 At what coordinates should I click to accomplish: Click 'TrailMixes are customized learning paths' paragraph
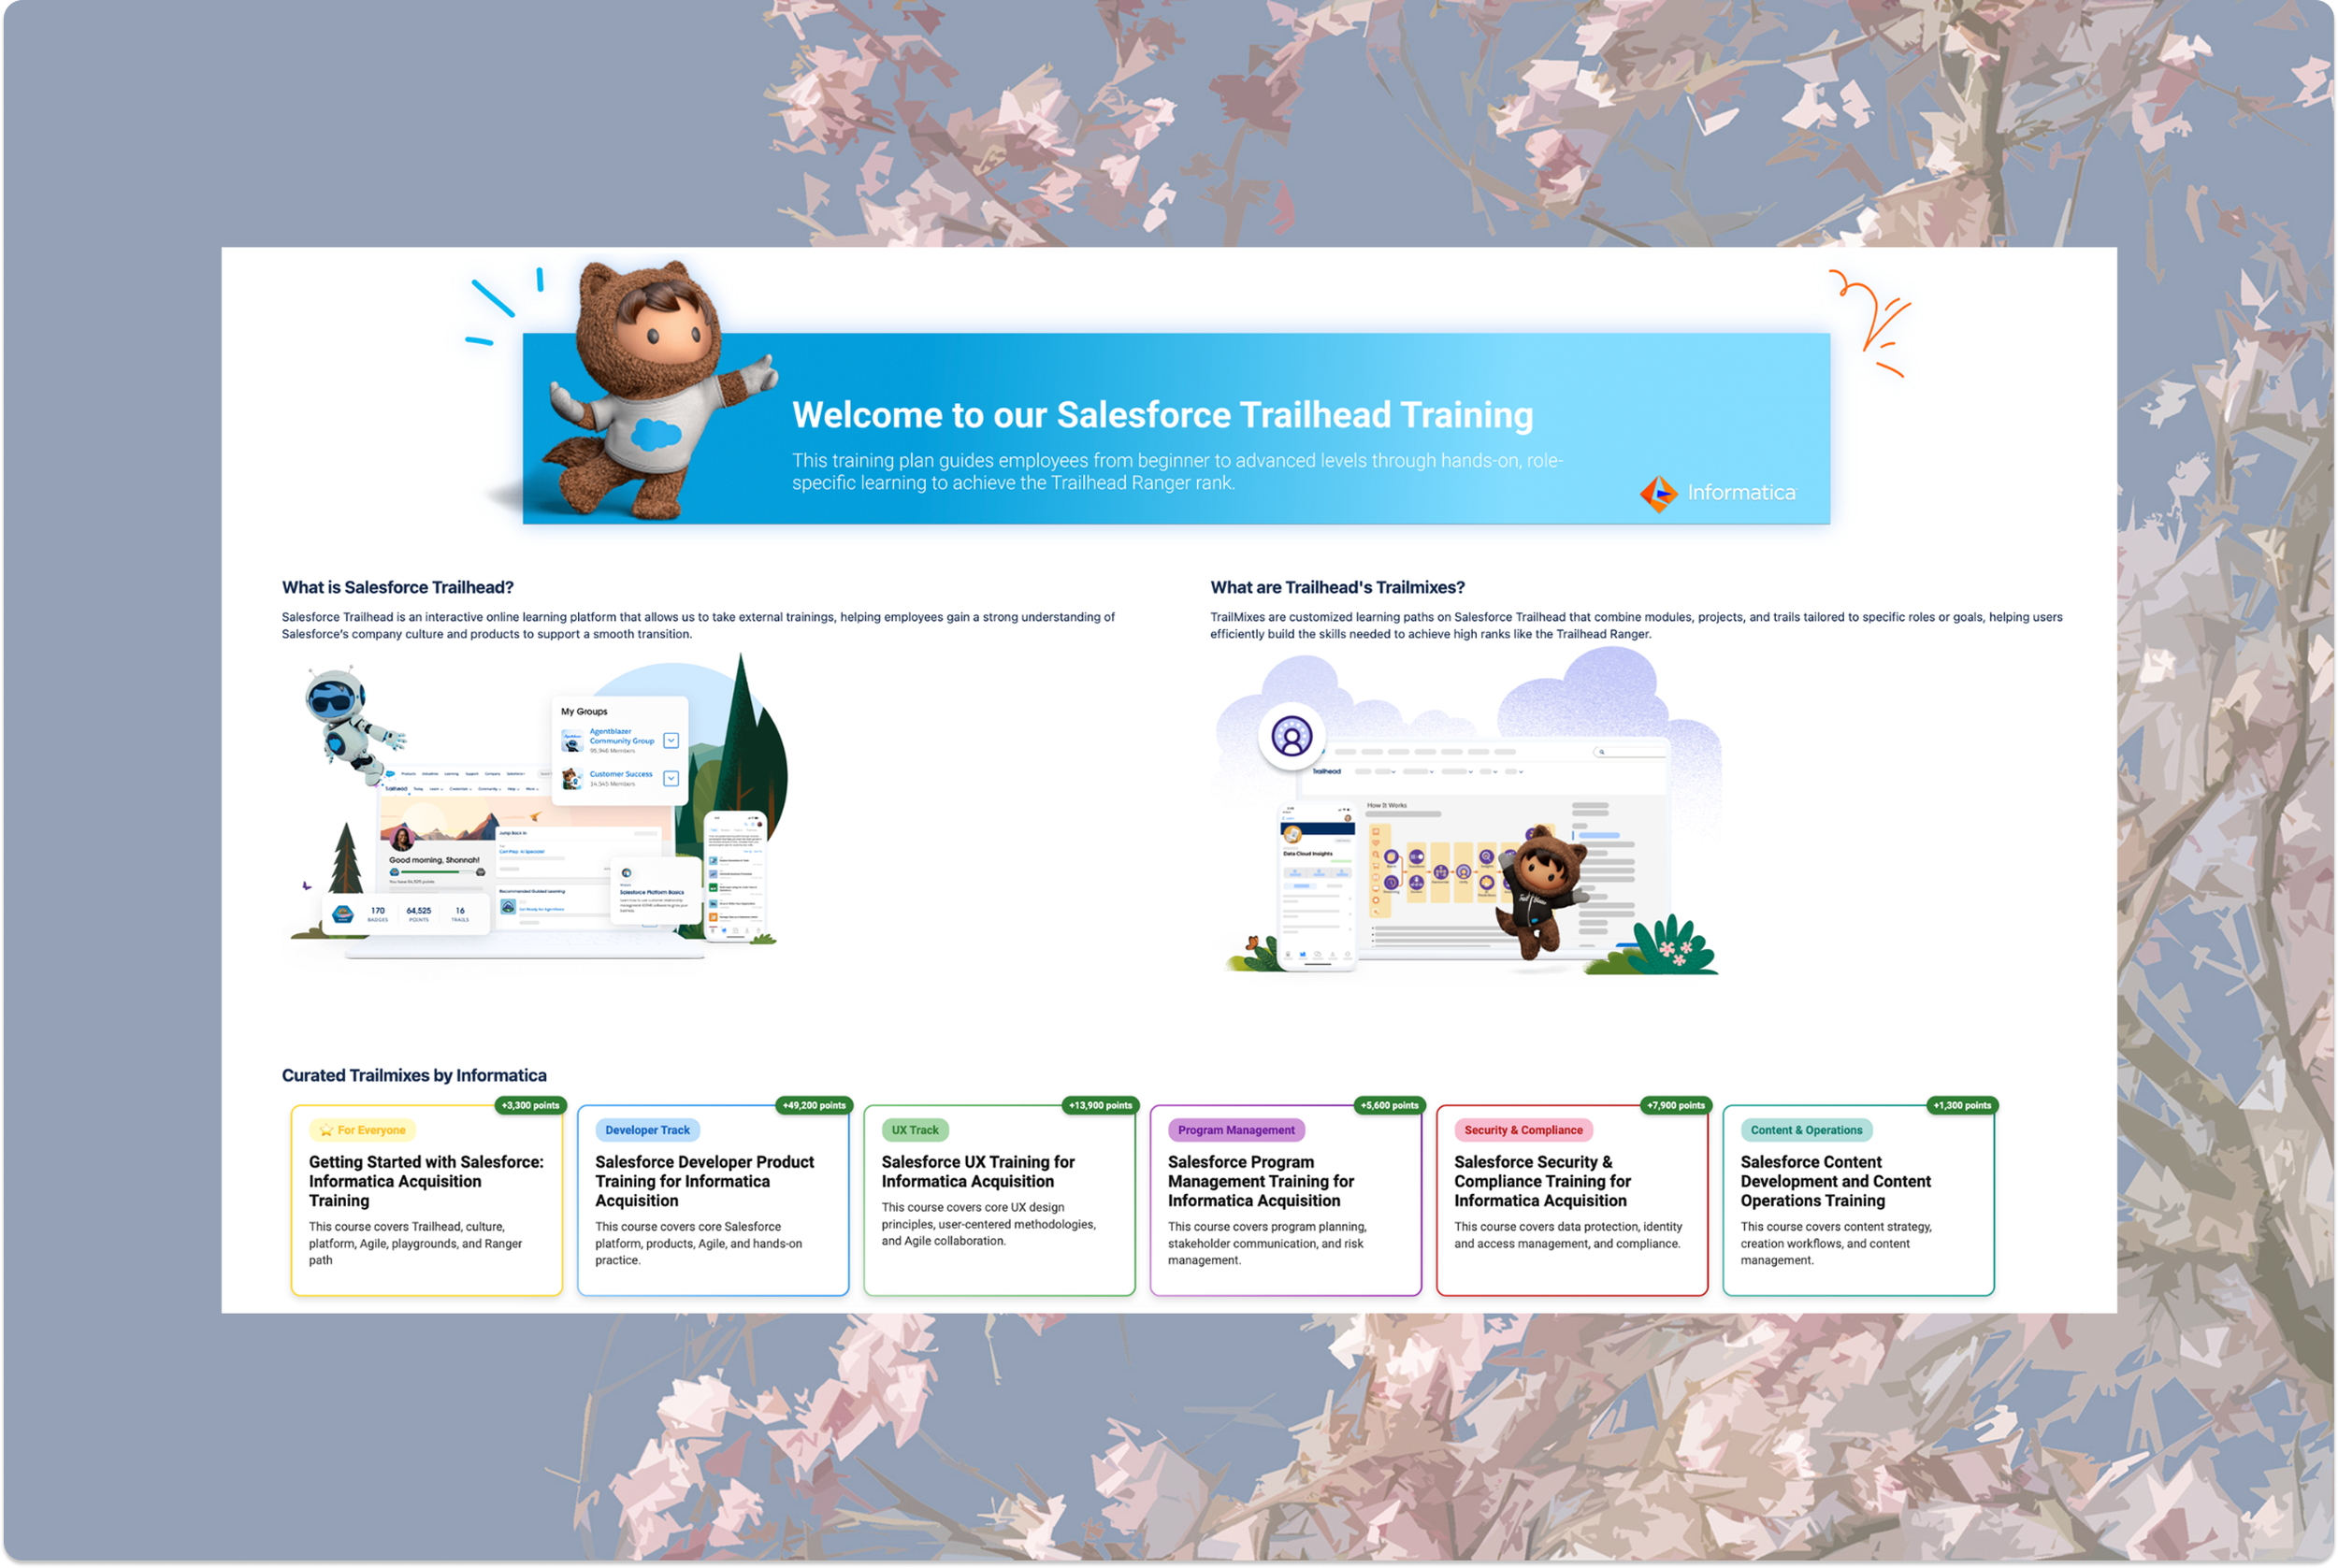(1636, 625)
